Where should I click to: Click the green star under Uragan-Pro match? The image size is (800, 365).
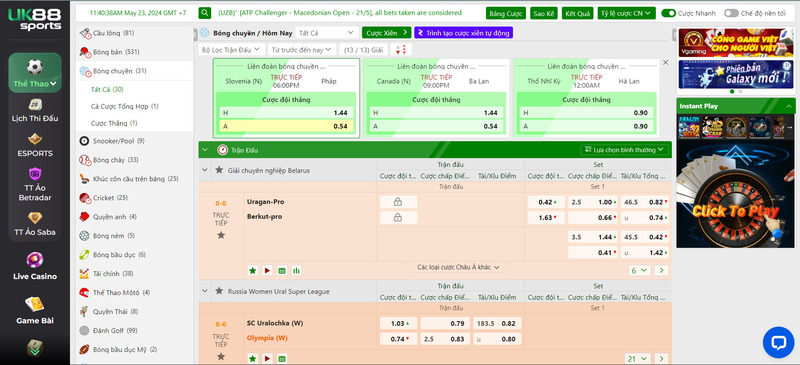pos(252,271)
